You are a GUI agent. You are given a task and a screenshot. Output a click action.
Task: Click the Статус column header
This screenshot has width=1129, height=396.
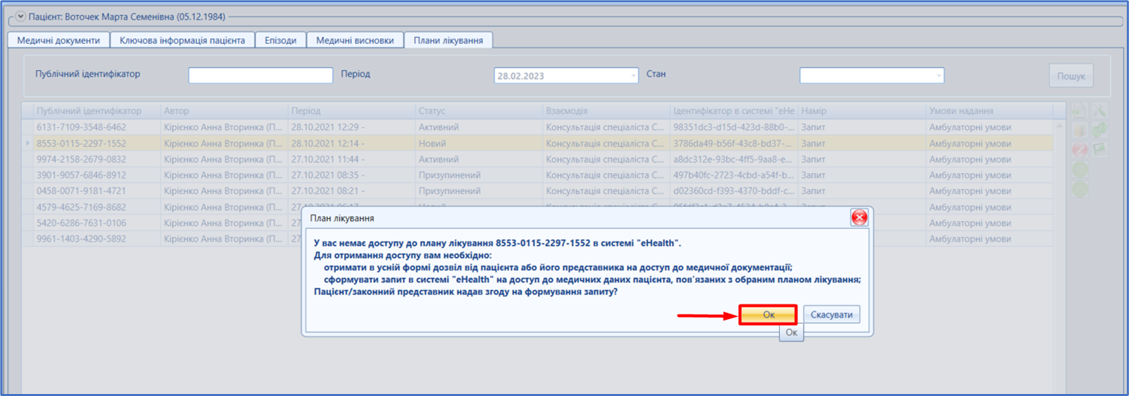[x=479, y=111]
